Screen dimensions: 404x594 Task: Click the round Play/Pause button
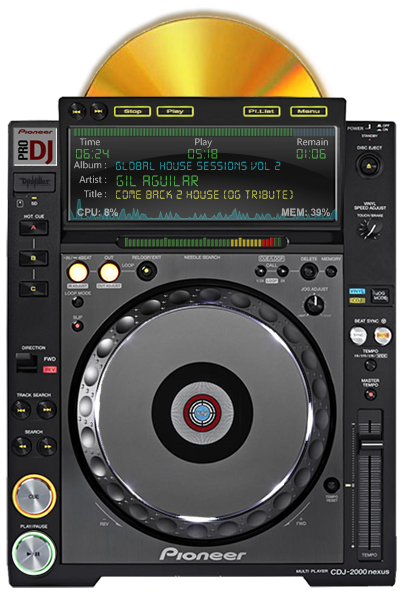point(34,554)
